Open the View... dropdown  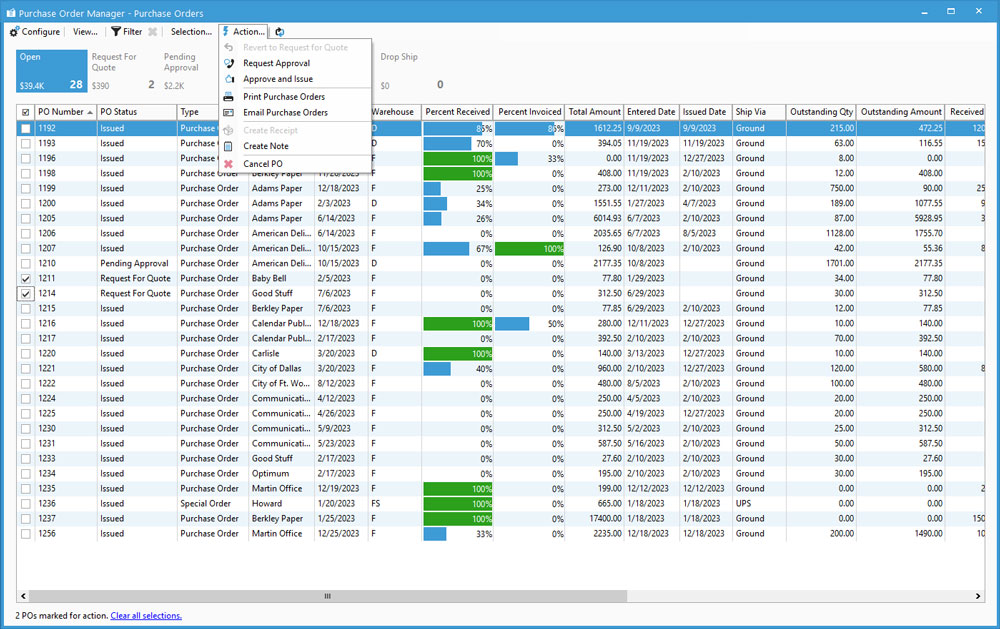pos(85,32)
